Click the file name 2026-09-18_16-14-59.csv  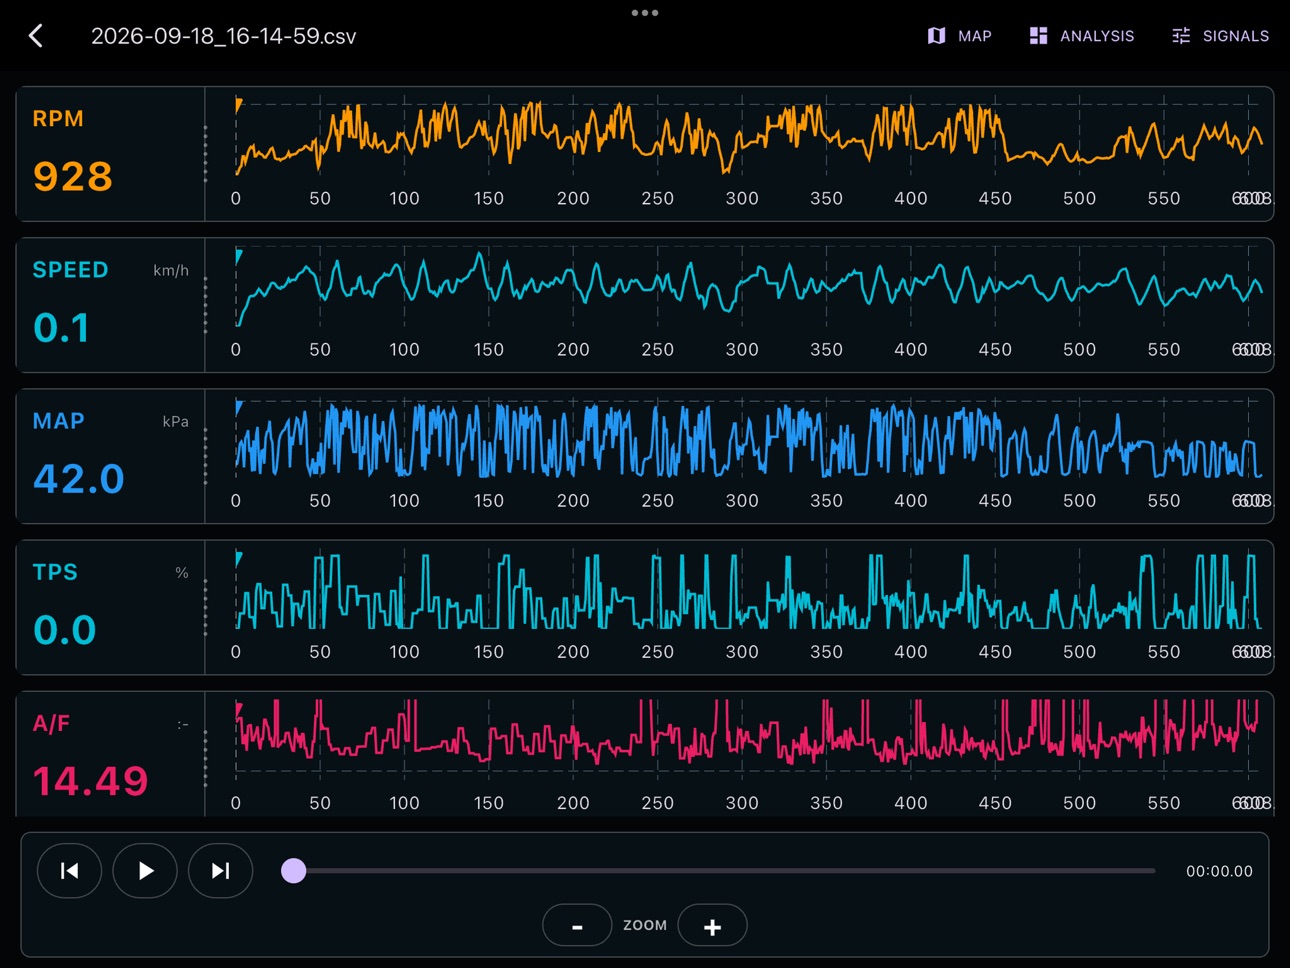223,36
